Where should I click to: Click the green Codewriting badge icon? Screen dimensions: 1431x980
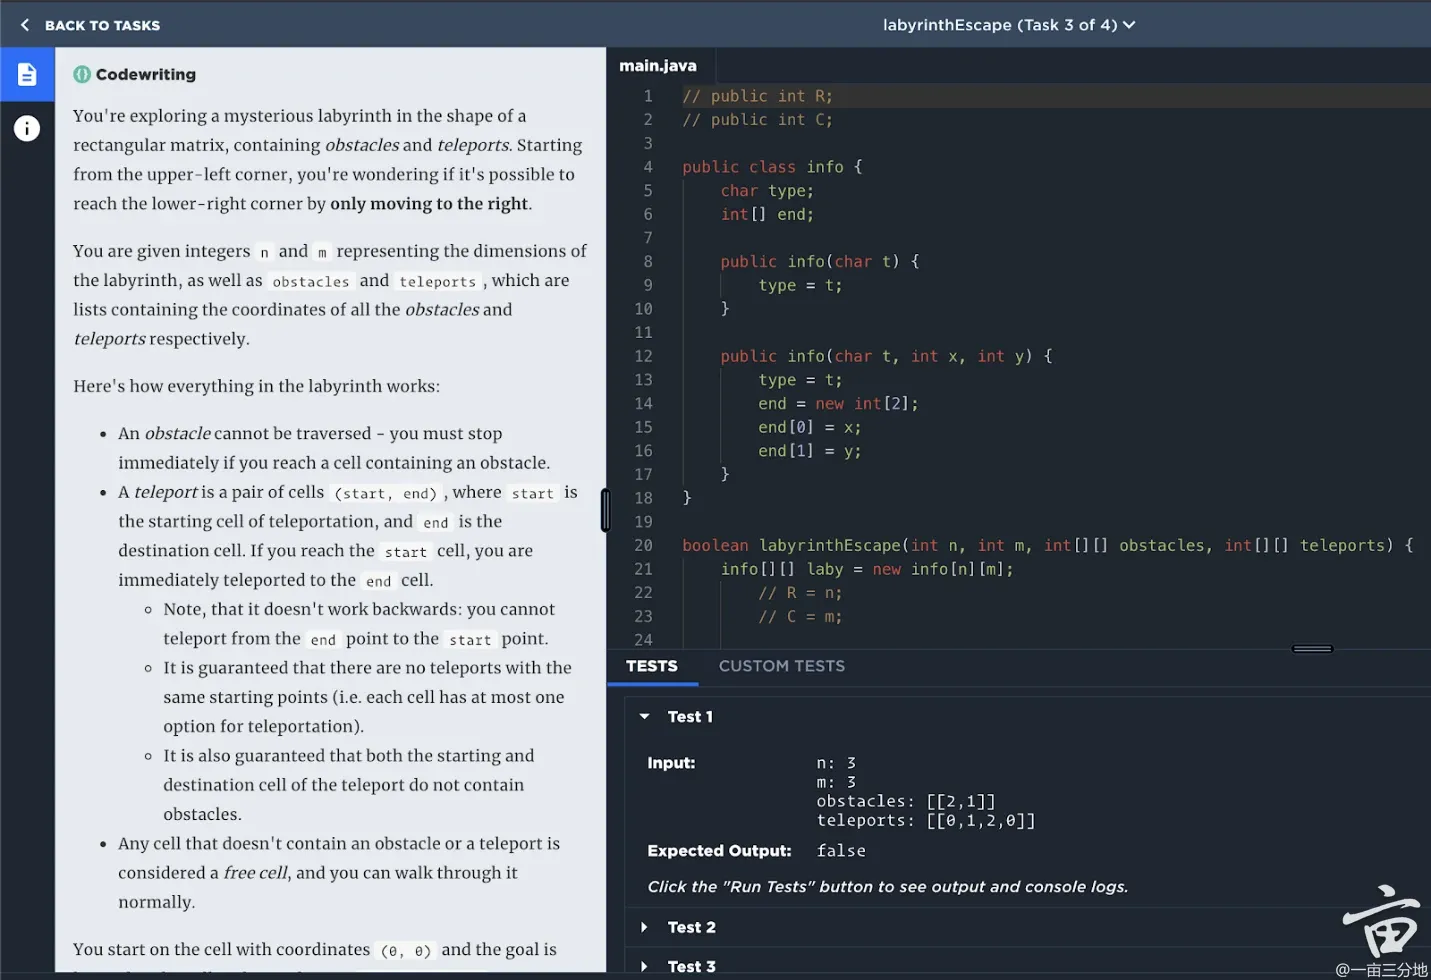tap(82, 74)
